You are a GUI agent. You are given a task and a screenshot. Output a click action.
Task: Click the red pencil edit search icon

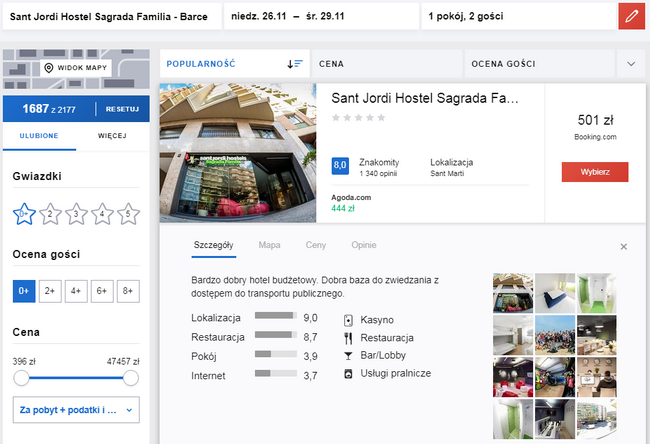[631, 16]
